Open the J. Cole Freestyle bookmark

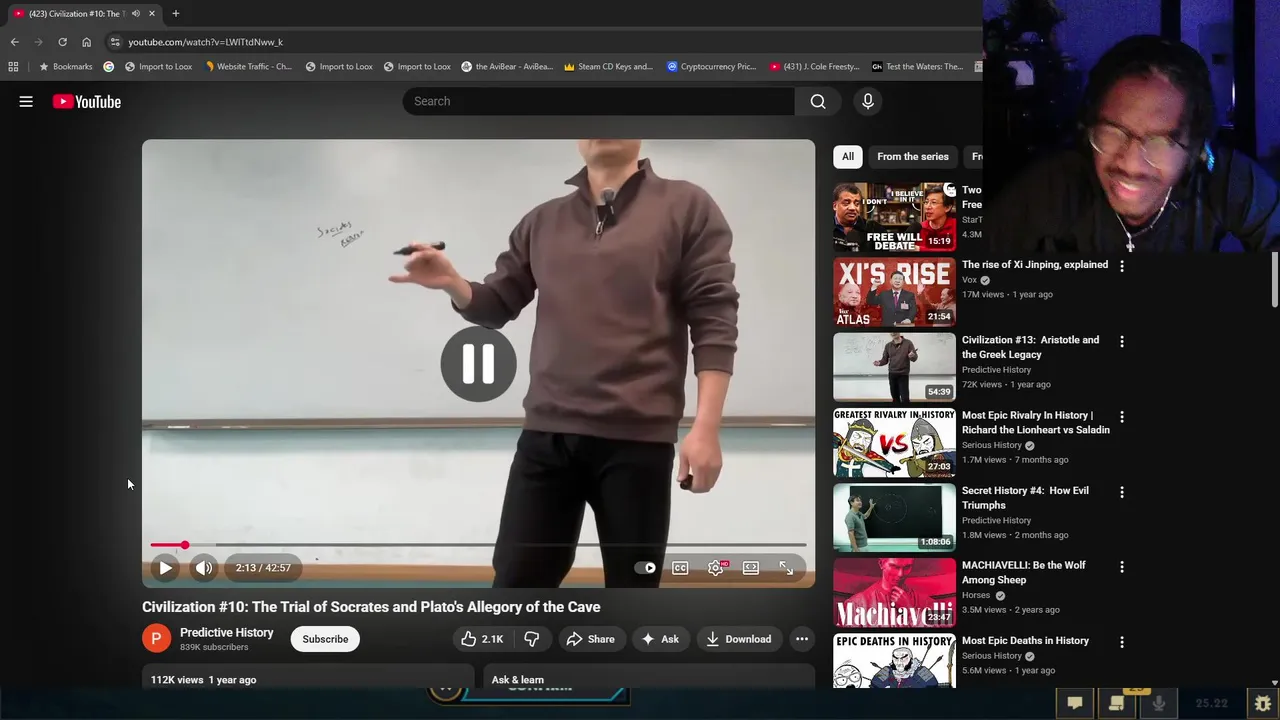pos(814,67)
